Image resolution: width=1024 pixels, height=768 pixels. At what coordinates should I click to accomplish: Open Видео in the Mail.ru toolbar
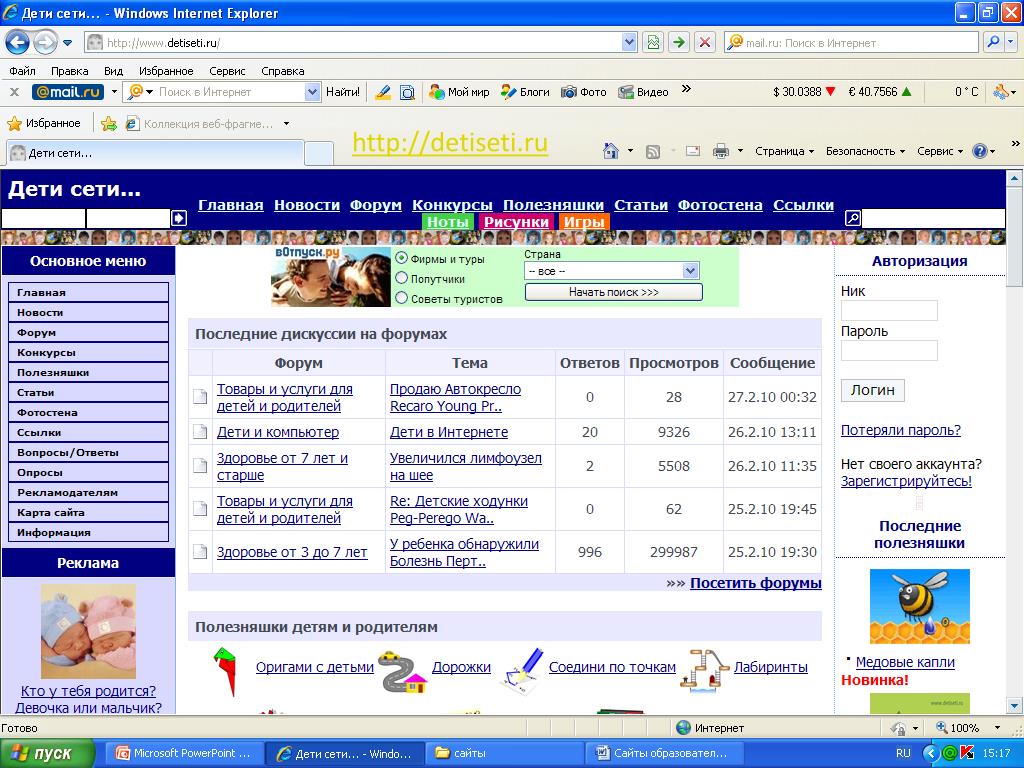[643, 92]
